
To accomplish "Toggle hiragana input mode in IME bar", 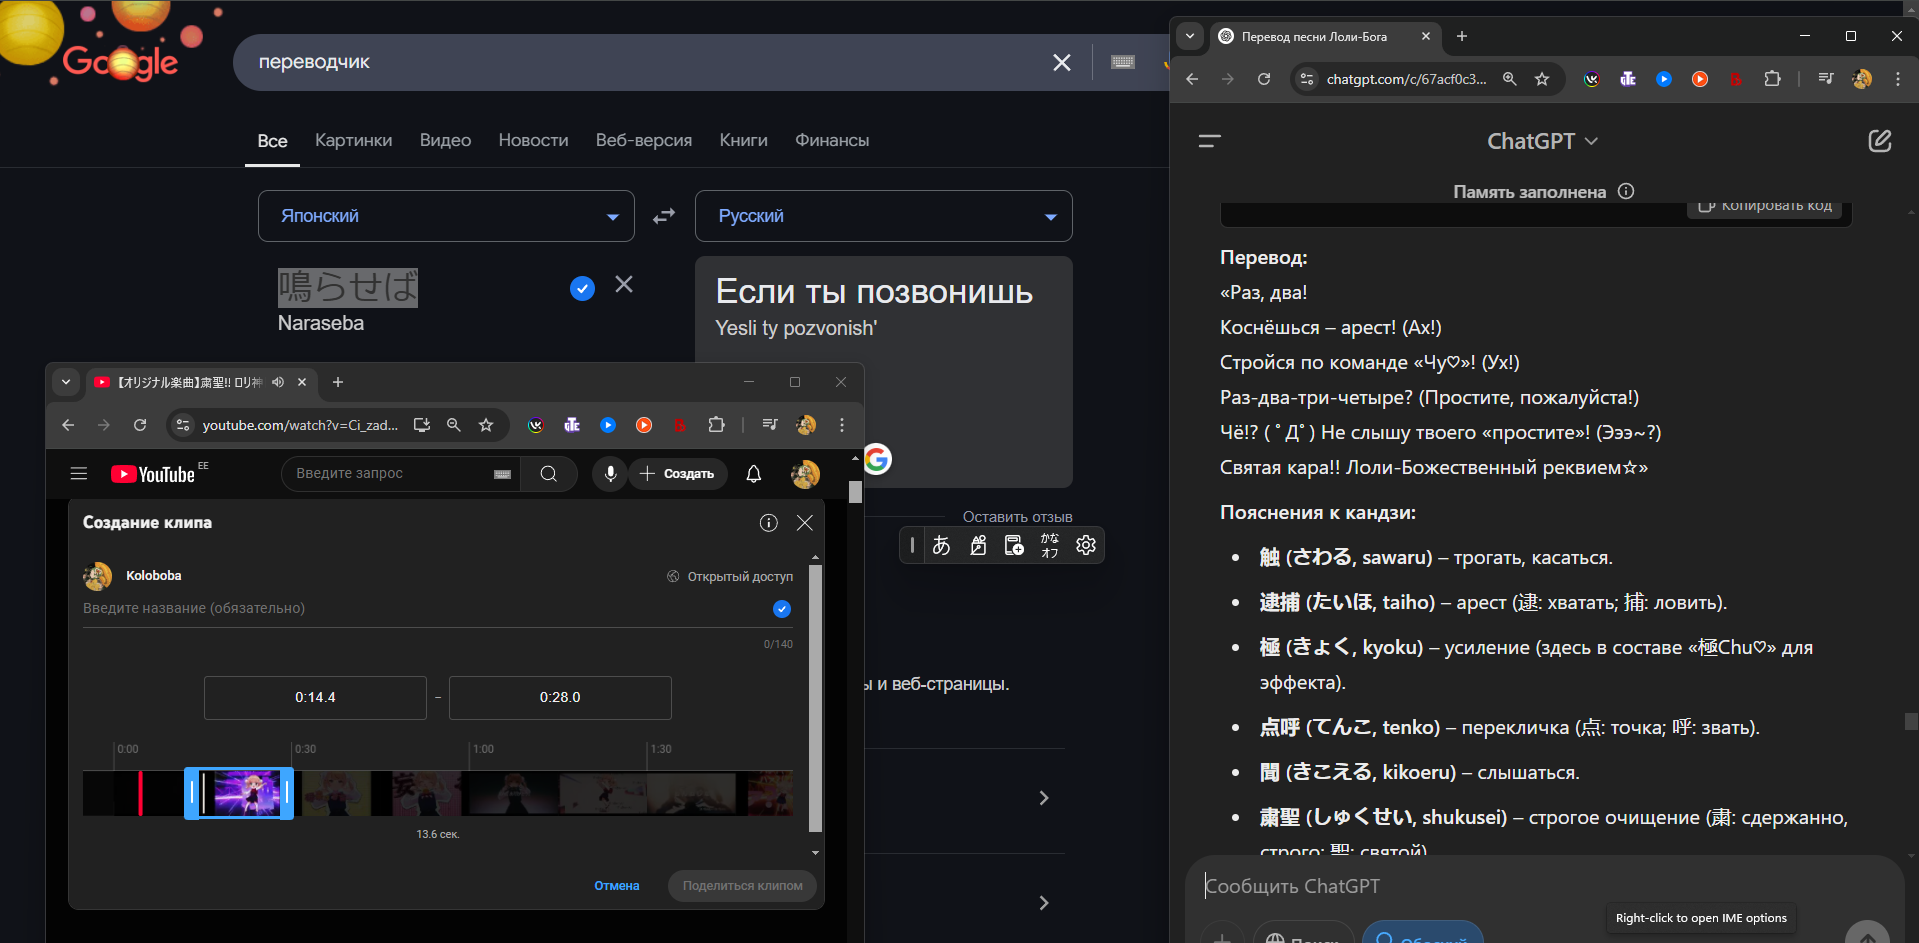I will pyautogui.click(x=941, y=545).
